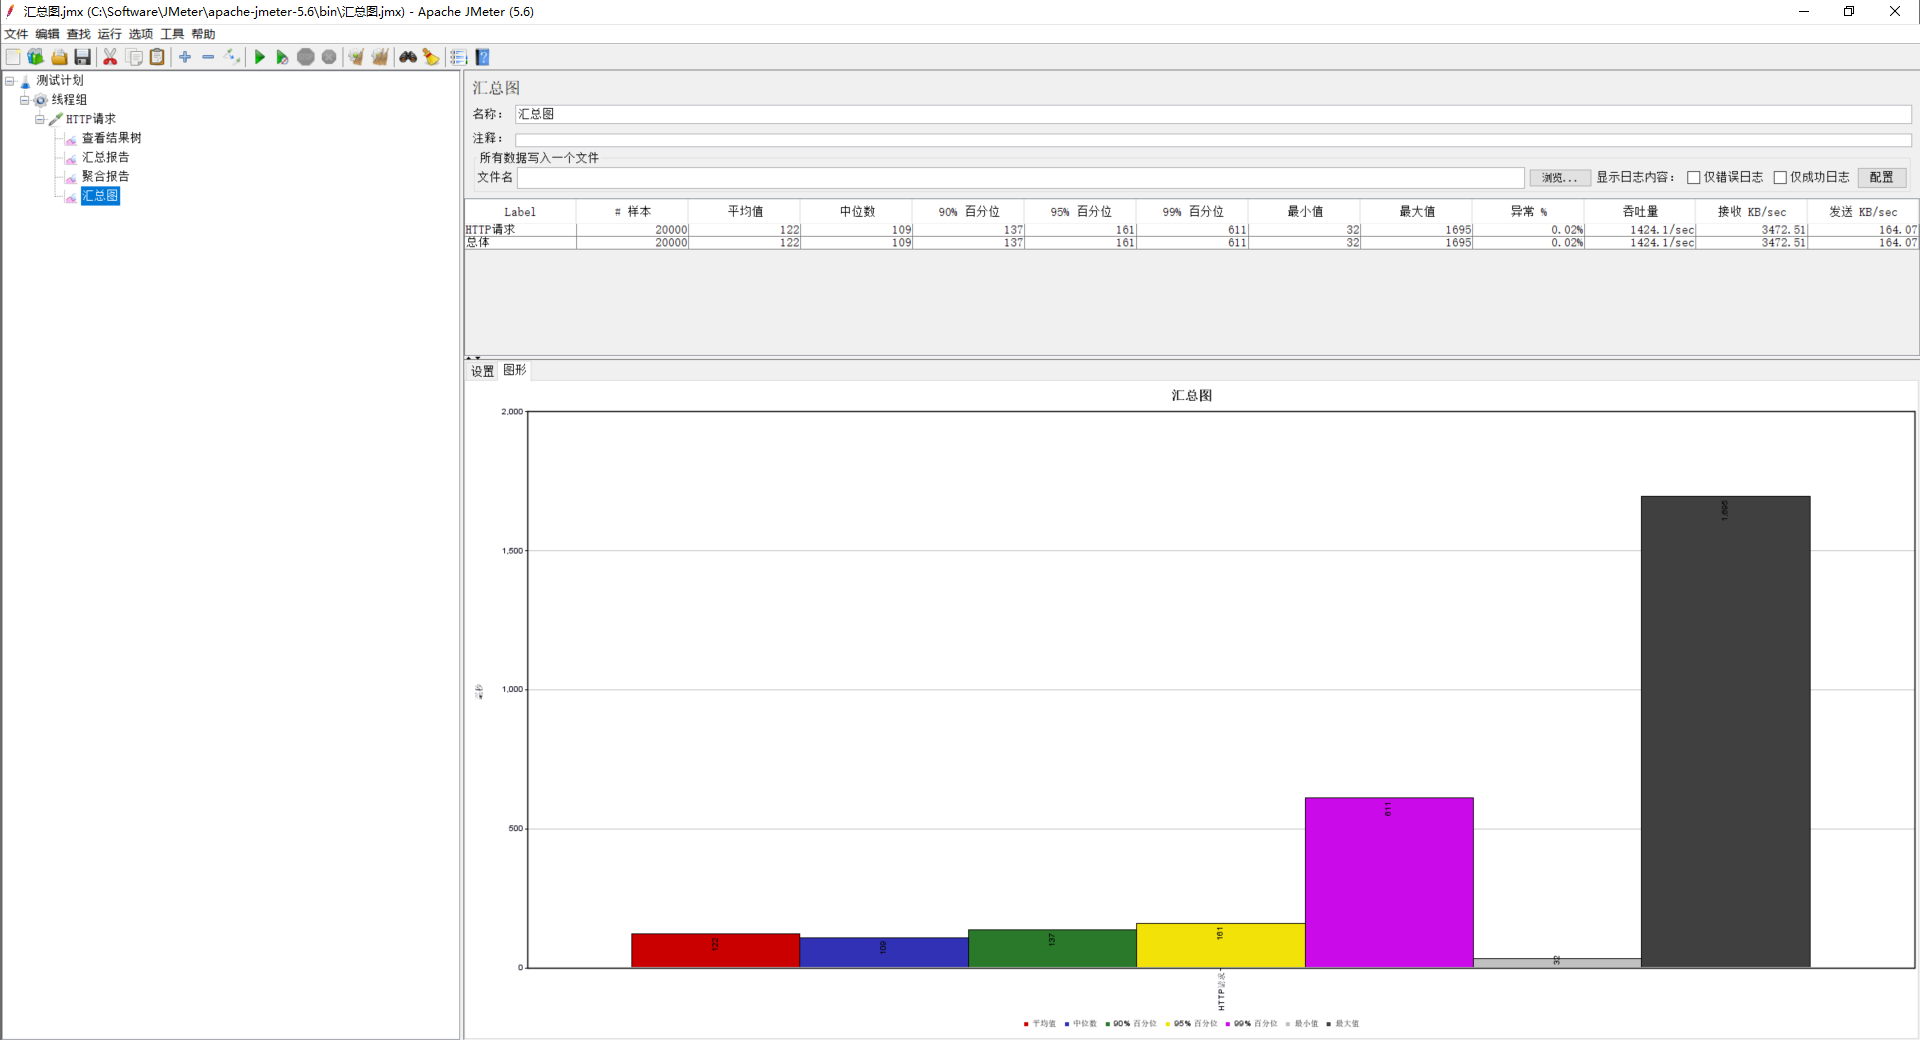
Task: Collapse the HTTP请求 tree node
Action: 40,119
